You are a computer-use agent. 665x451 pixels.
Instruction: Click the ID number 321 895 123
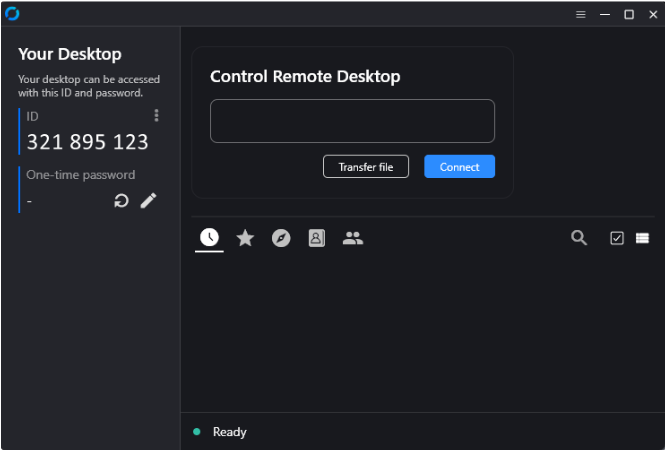click(87, 142)
